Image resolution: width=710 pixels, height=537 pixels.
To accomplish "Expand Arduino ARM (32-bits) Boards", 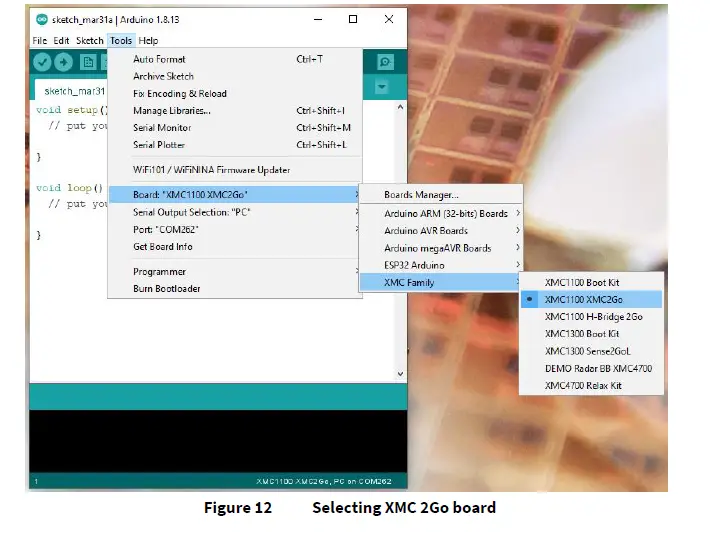I will [x=441, y=214].
